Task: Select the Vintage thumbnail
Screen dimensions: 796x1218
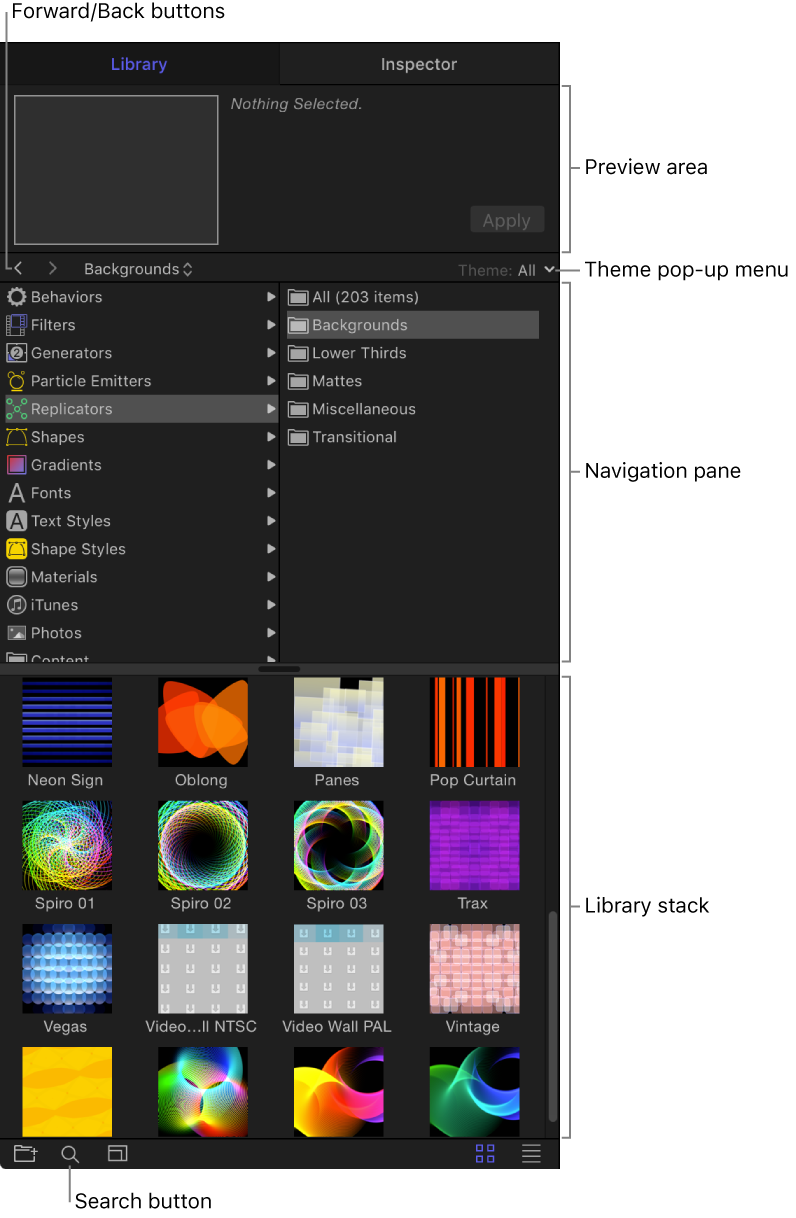Action: pyautogui.click(x=475, y=968)
